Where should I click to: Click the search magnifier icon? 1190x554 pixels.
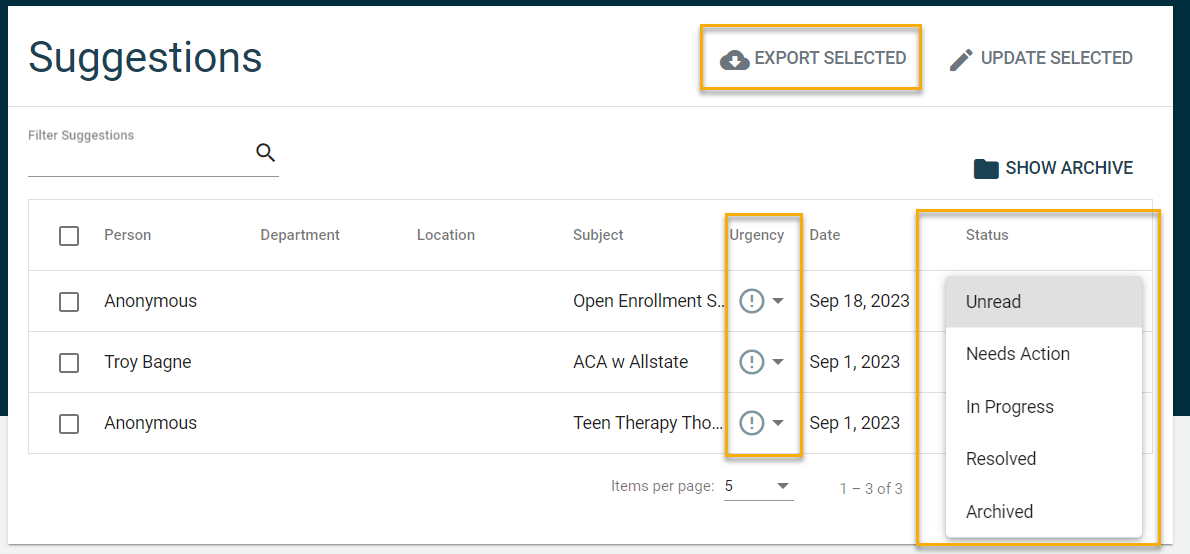click(265, 153)
